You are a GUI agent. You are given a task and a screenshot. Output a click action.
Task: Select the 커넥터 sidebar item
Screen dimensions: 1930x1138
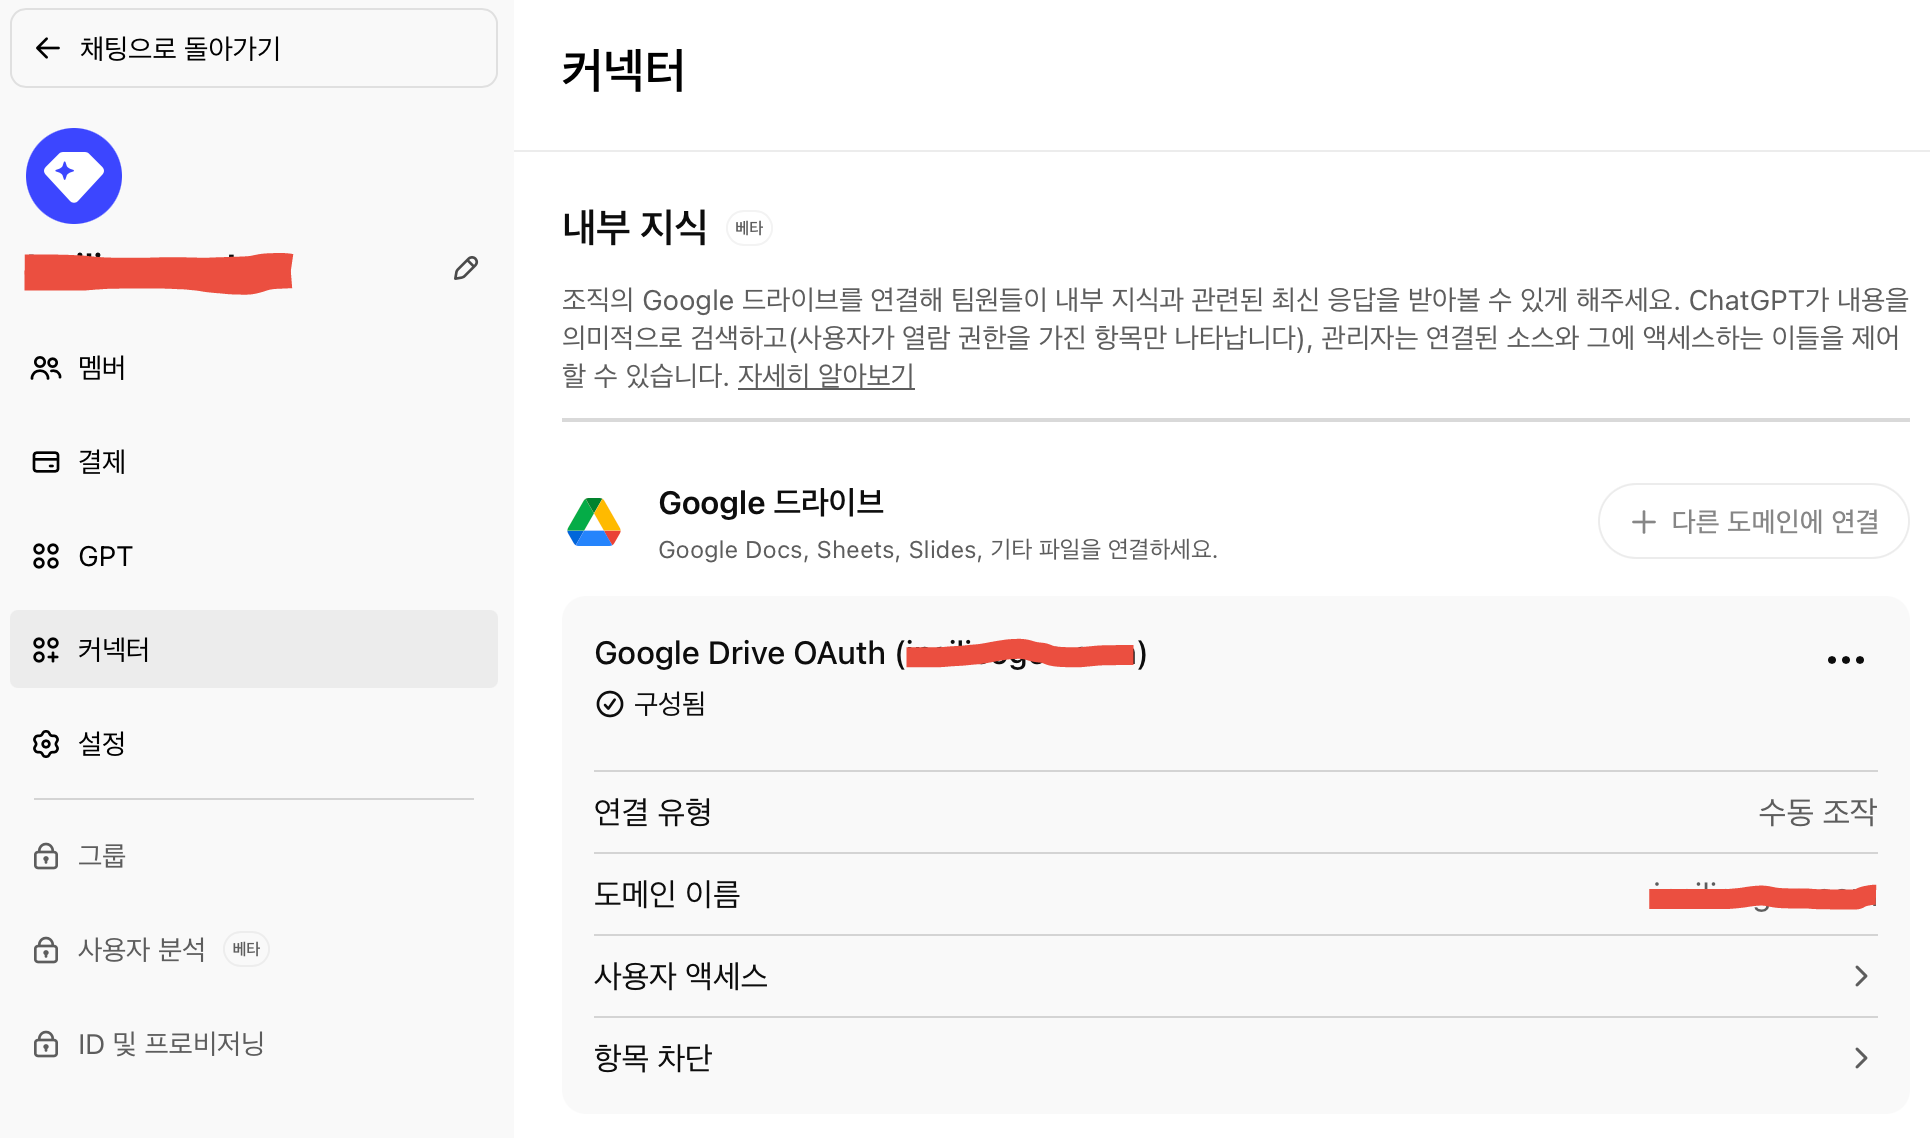[x=253, y=649]
